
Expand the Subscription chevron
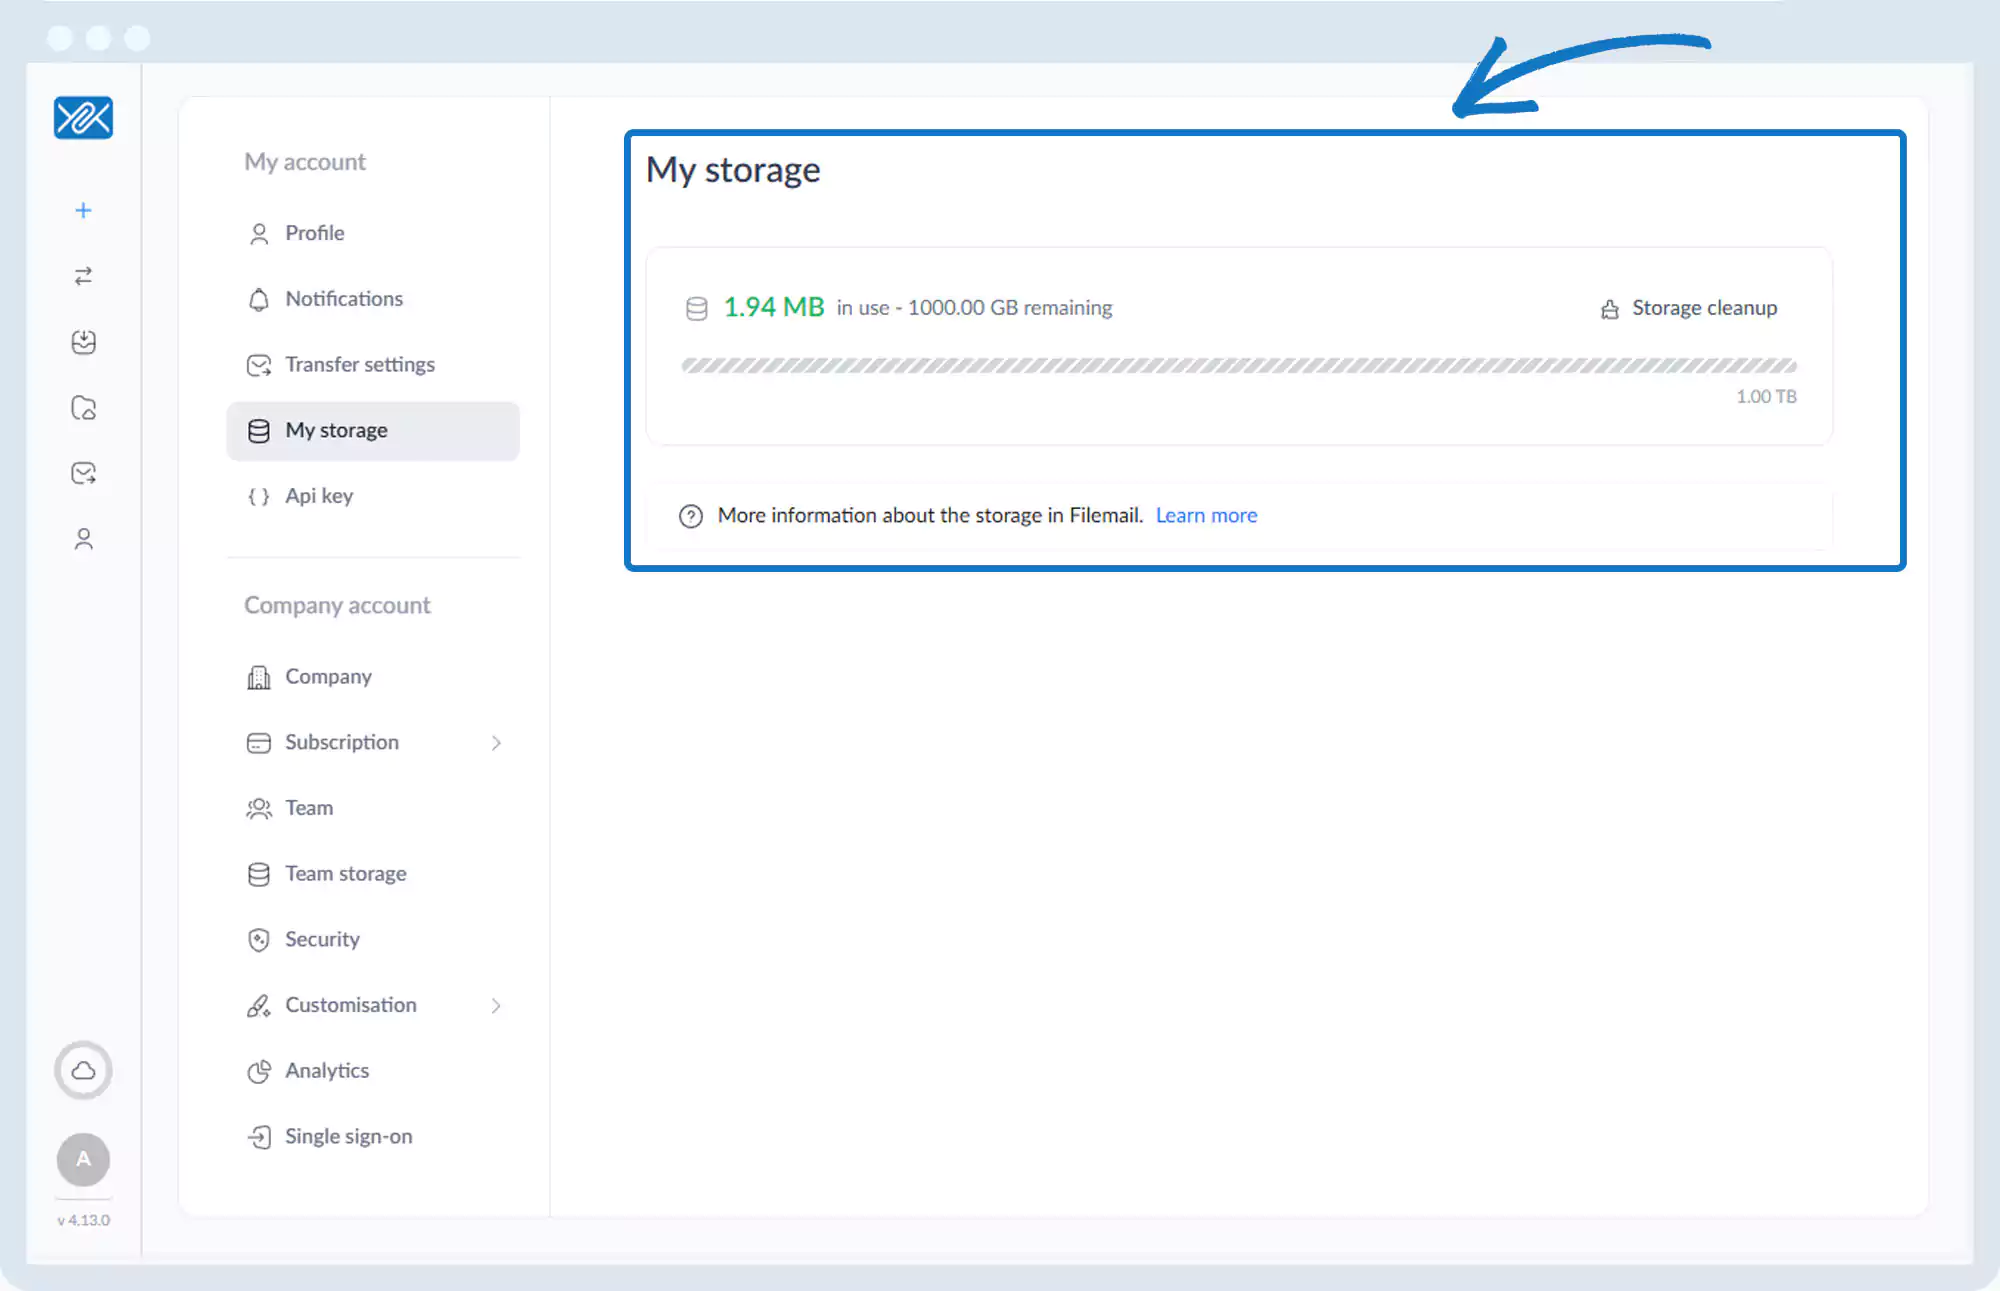tap(496, 743)
